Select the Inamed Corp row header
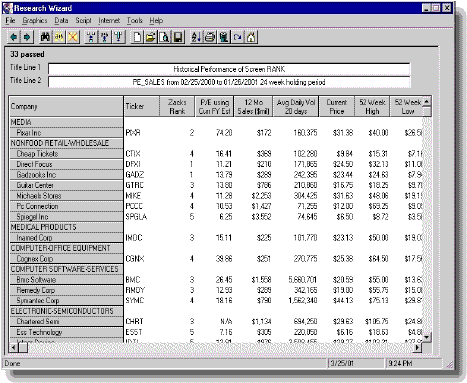Screen dimensions: 467x383 (66, 238)
